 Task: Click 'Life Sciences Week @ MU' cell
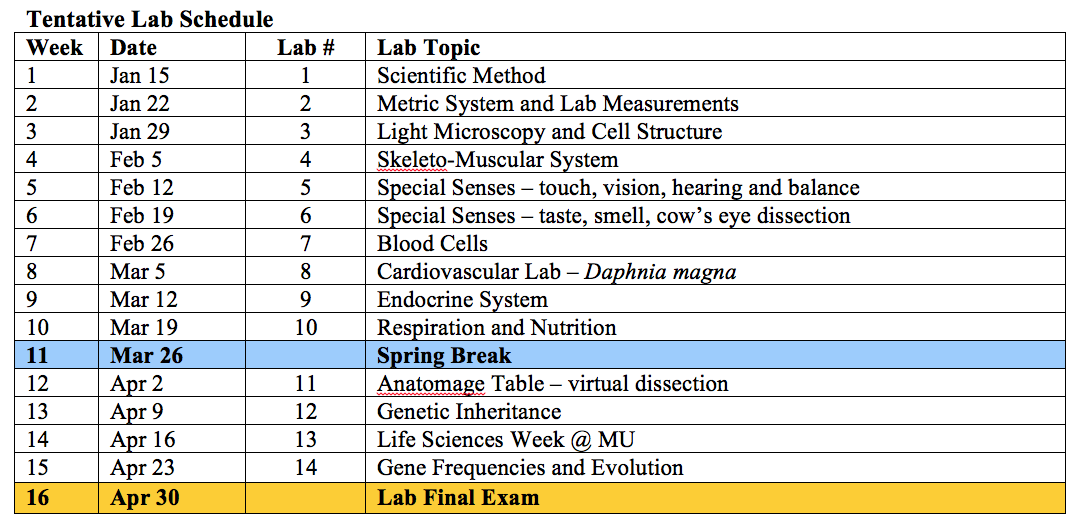tap(716, 439)
